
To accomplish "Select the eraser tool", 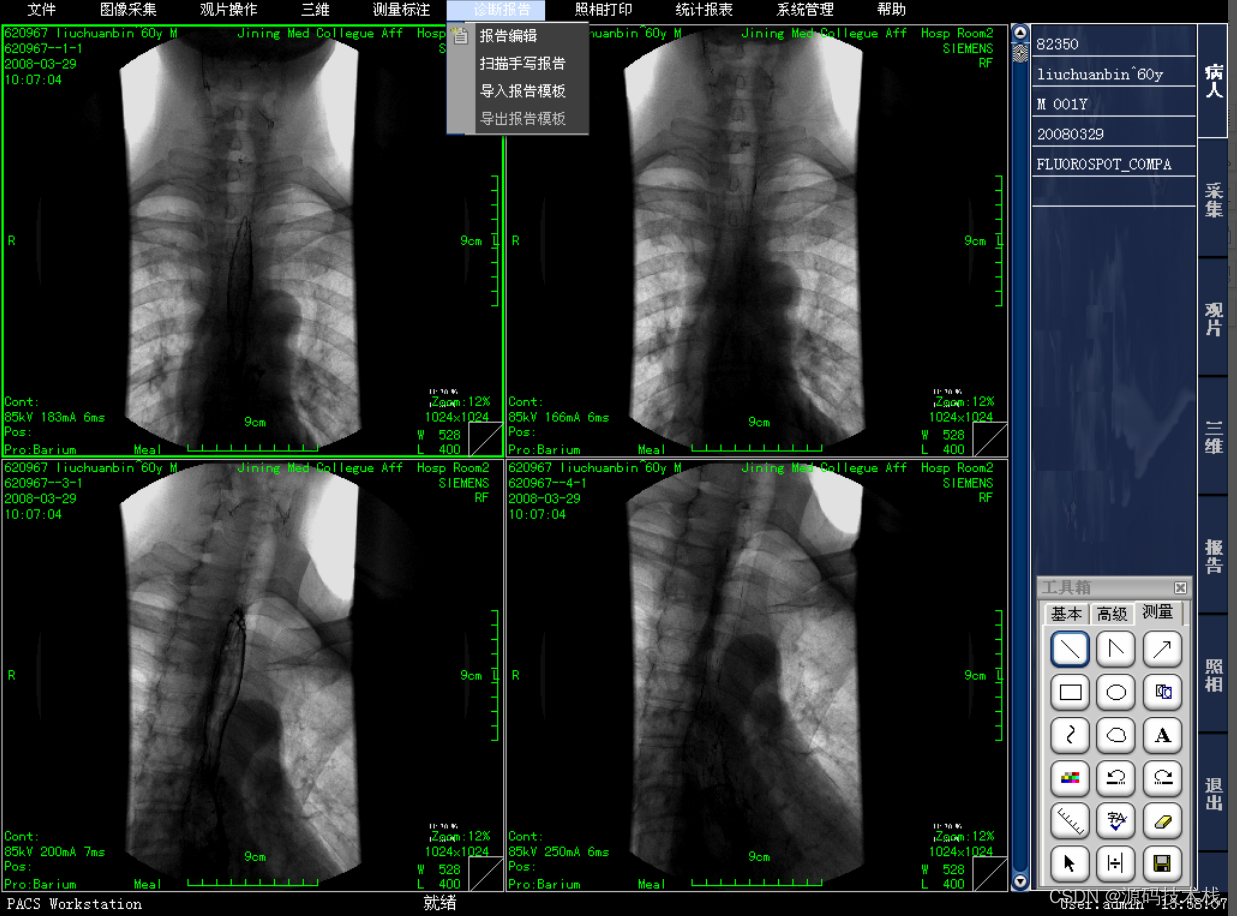I will point(1162,820).
